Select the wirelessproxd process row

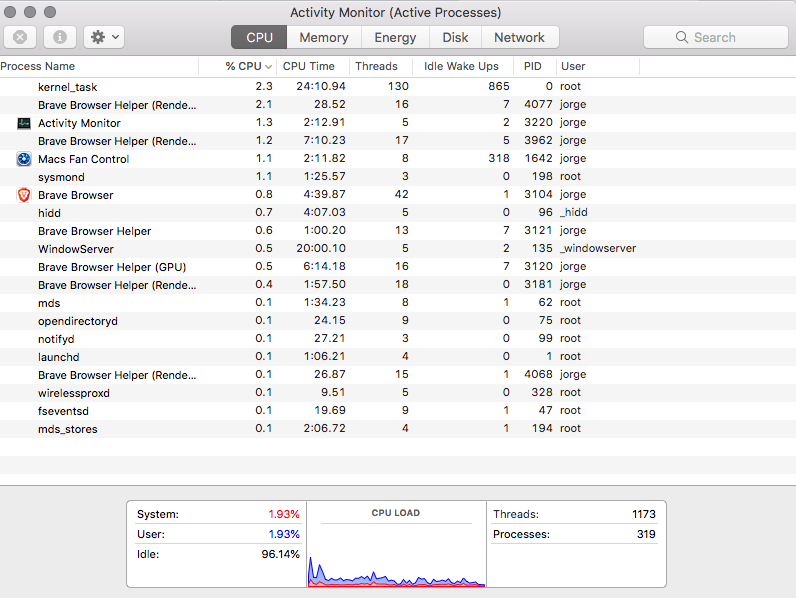pos(398,393)
